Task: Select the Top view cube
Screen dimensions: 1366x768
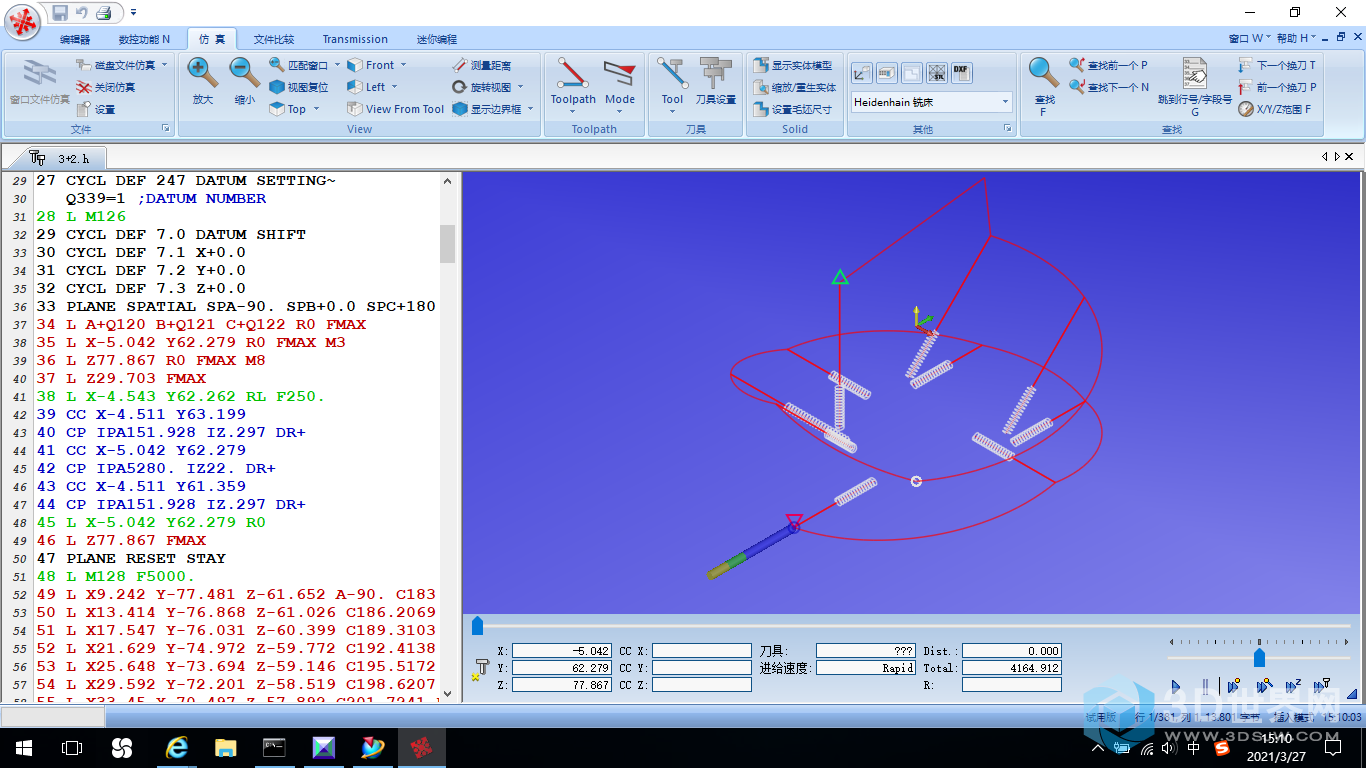Action: coord(287,109)
